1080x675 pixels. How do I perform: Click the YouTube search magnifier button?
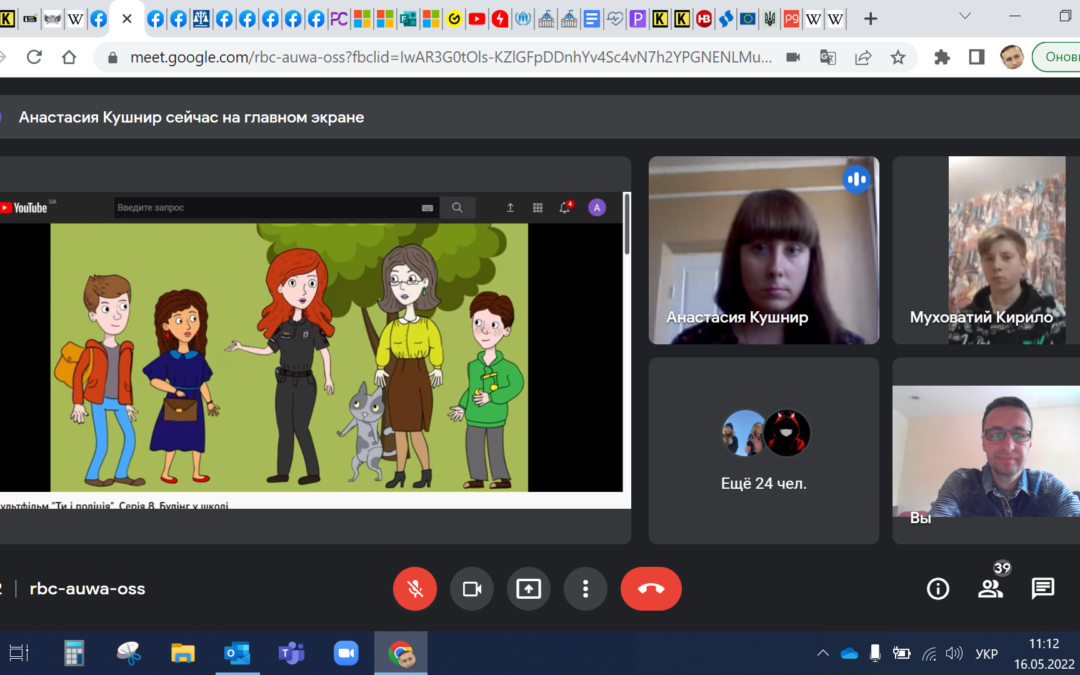pos(457,207)
